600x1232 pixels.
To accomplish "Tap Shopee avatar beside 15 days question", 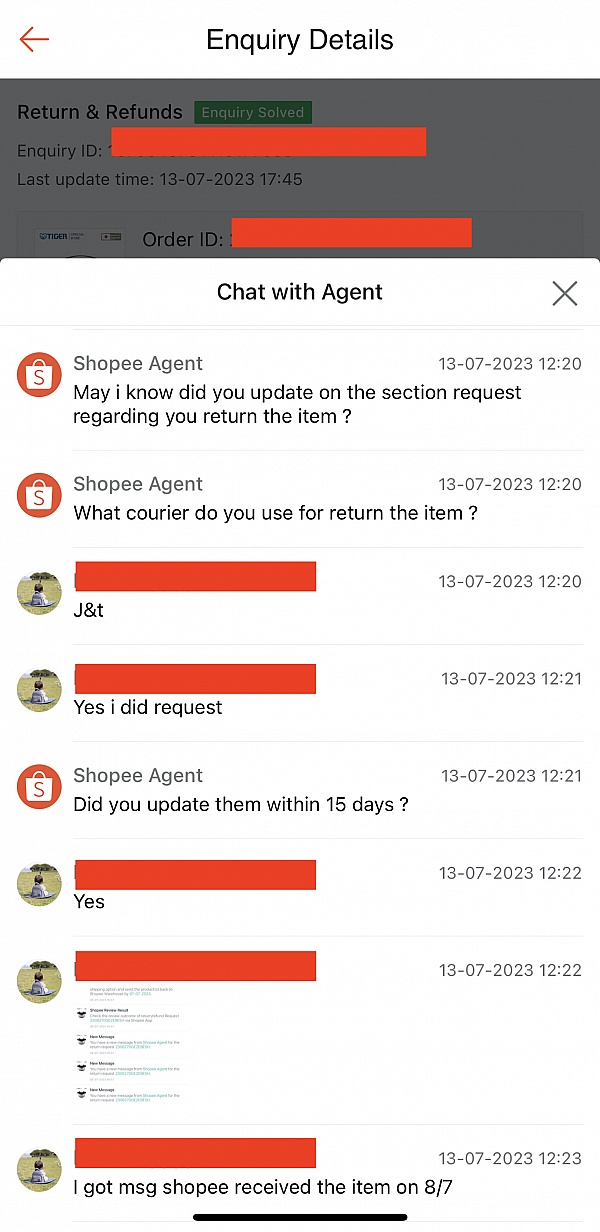I will (39, 788).
